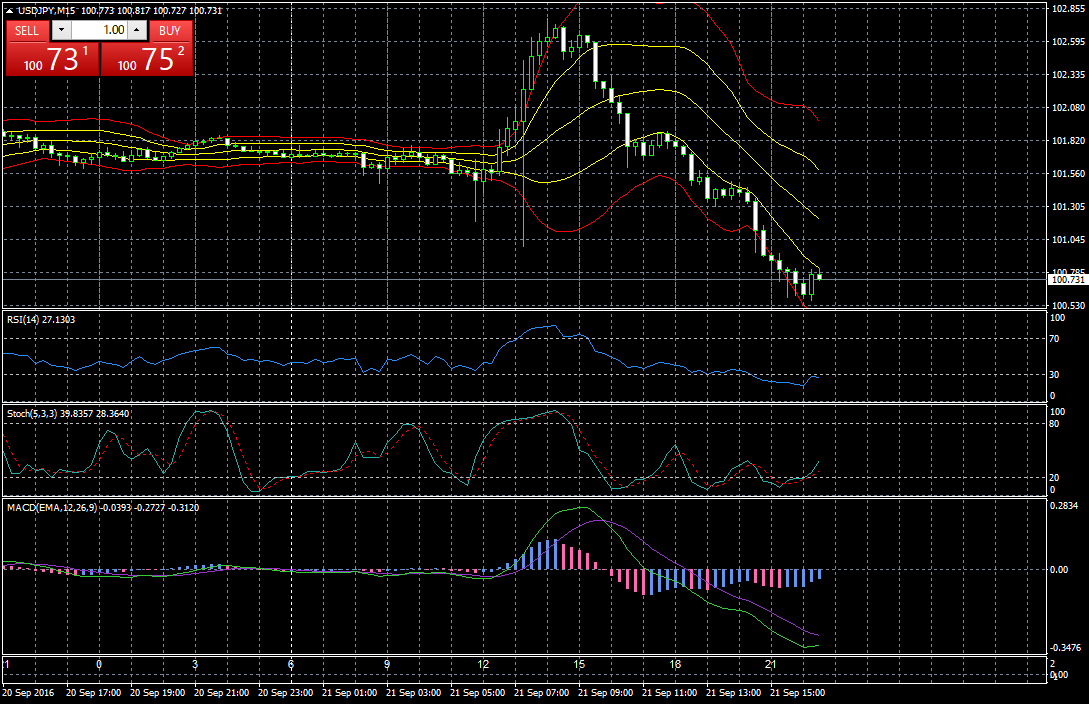This screenshot has height=704, width=1089.
Task: Click the BUY button
Action: tap(170, 30)
